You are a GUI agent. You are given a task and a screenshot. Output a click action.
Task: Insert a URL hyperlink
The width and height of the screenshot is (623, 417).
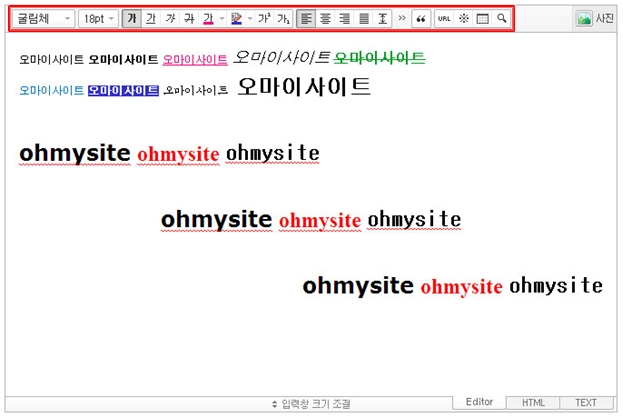(444, 19)
